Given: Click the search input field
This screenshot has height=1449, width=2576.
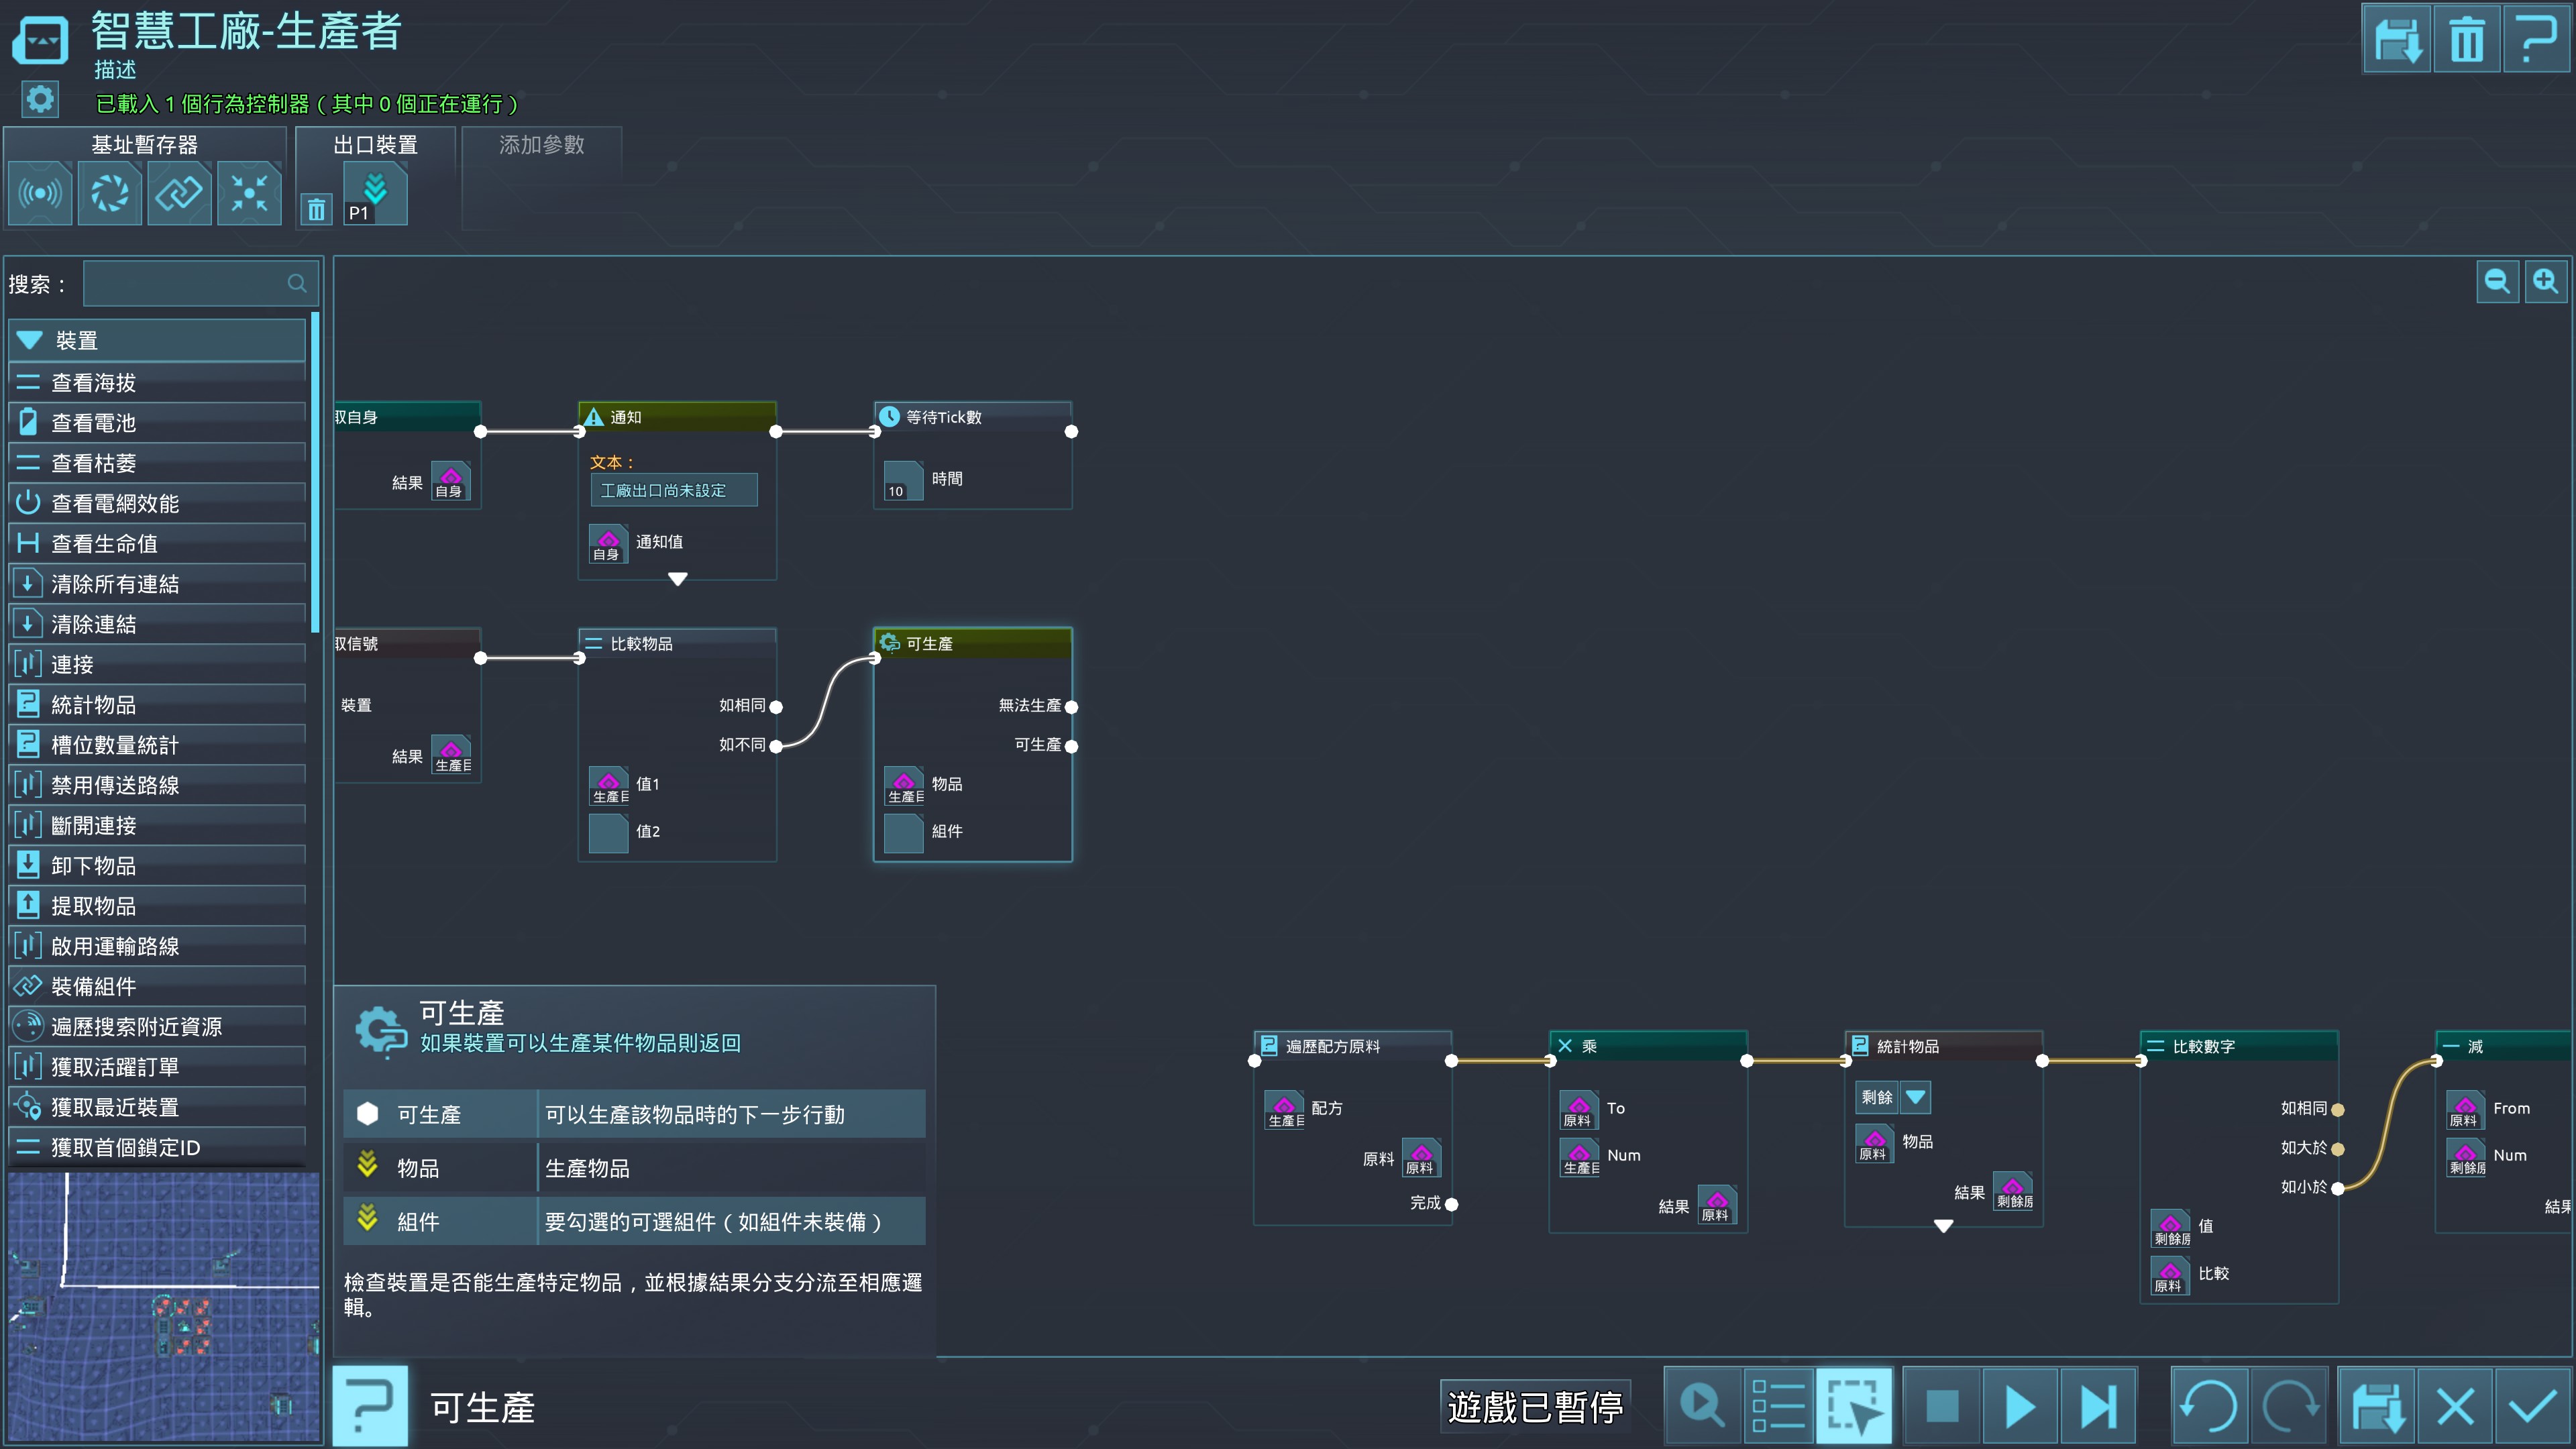Looking at the screenshot, I should click(x=190, y=284).
